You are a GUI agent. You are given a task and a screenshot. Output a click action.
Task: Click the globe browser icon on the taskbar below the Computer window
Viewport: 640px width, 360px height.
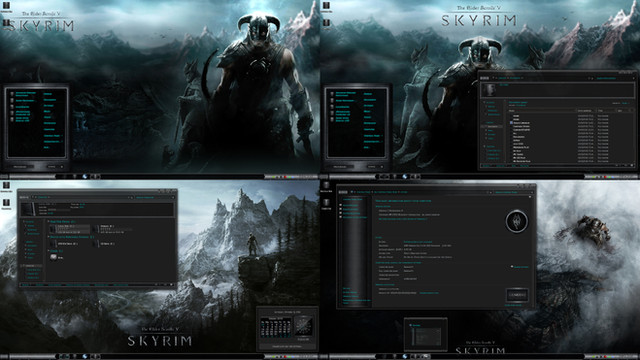pyautogui.click(x=85, y=356)
